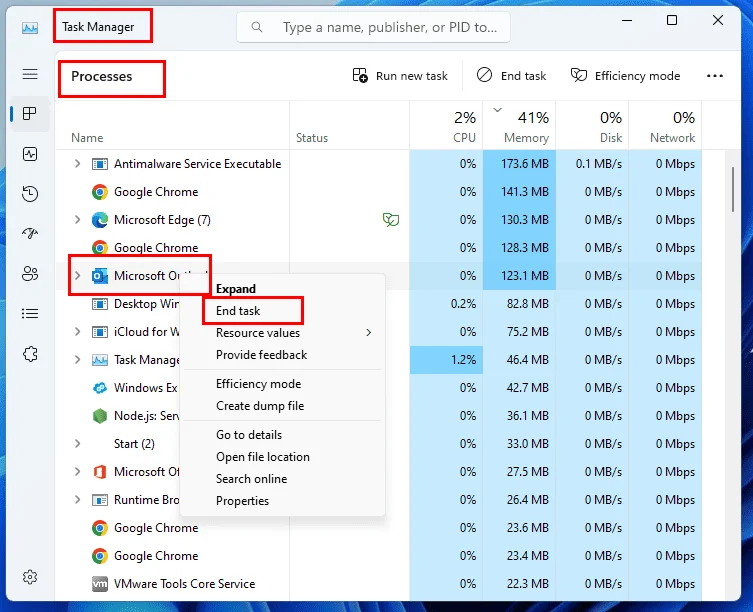Screen dimensions: 753x612
Task: Choose Expand in the context menu
Action: (282, 289)
